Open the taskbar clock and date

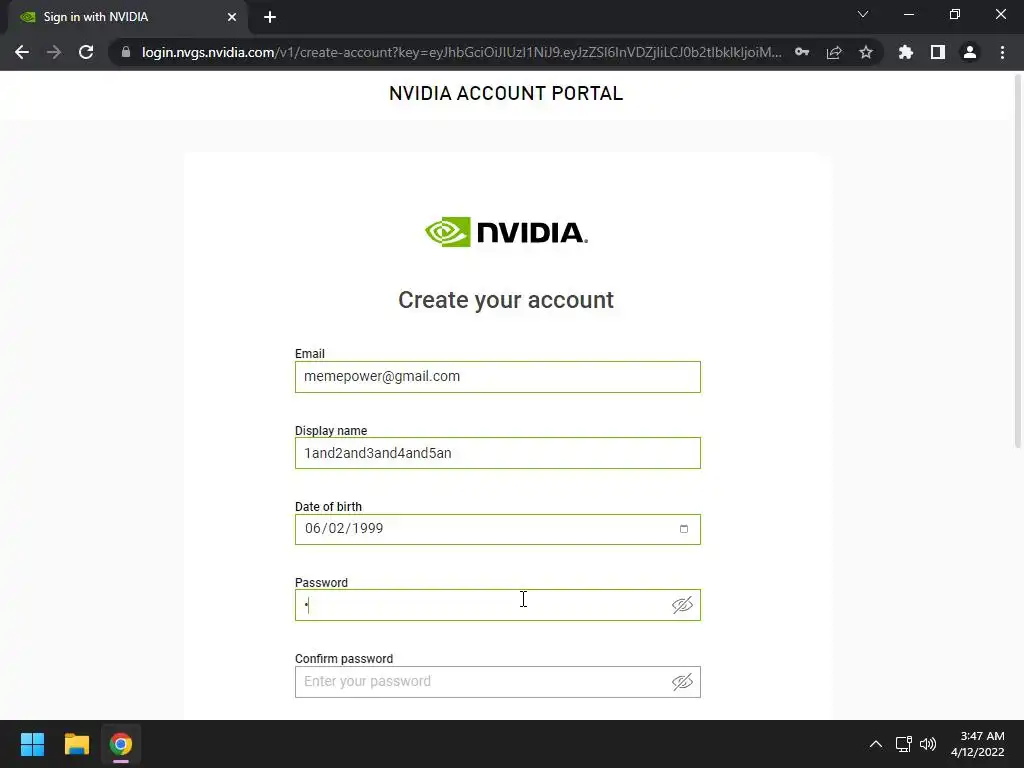(x=978, y=744)
